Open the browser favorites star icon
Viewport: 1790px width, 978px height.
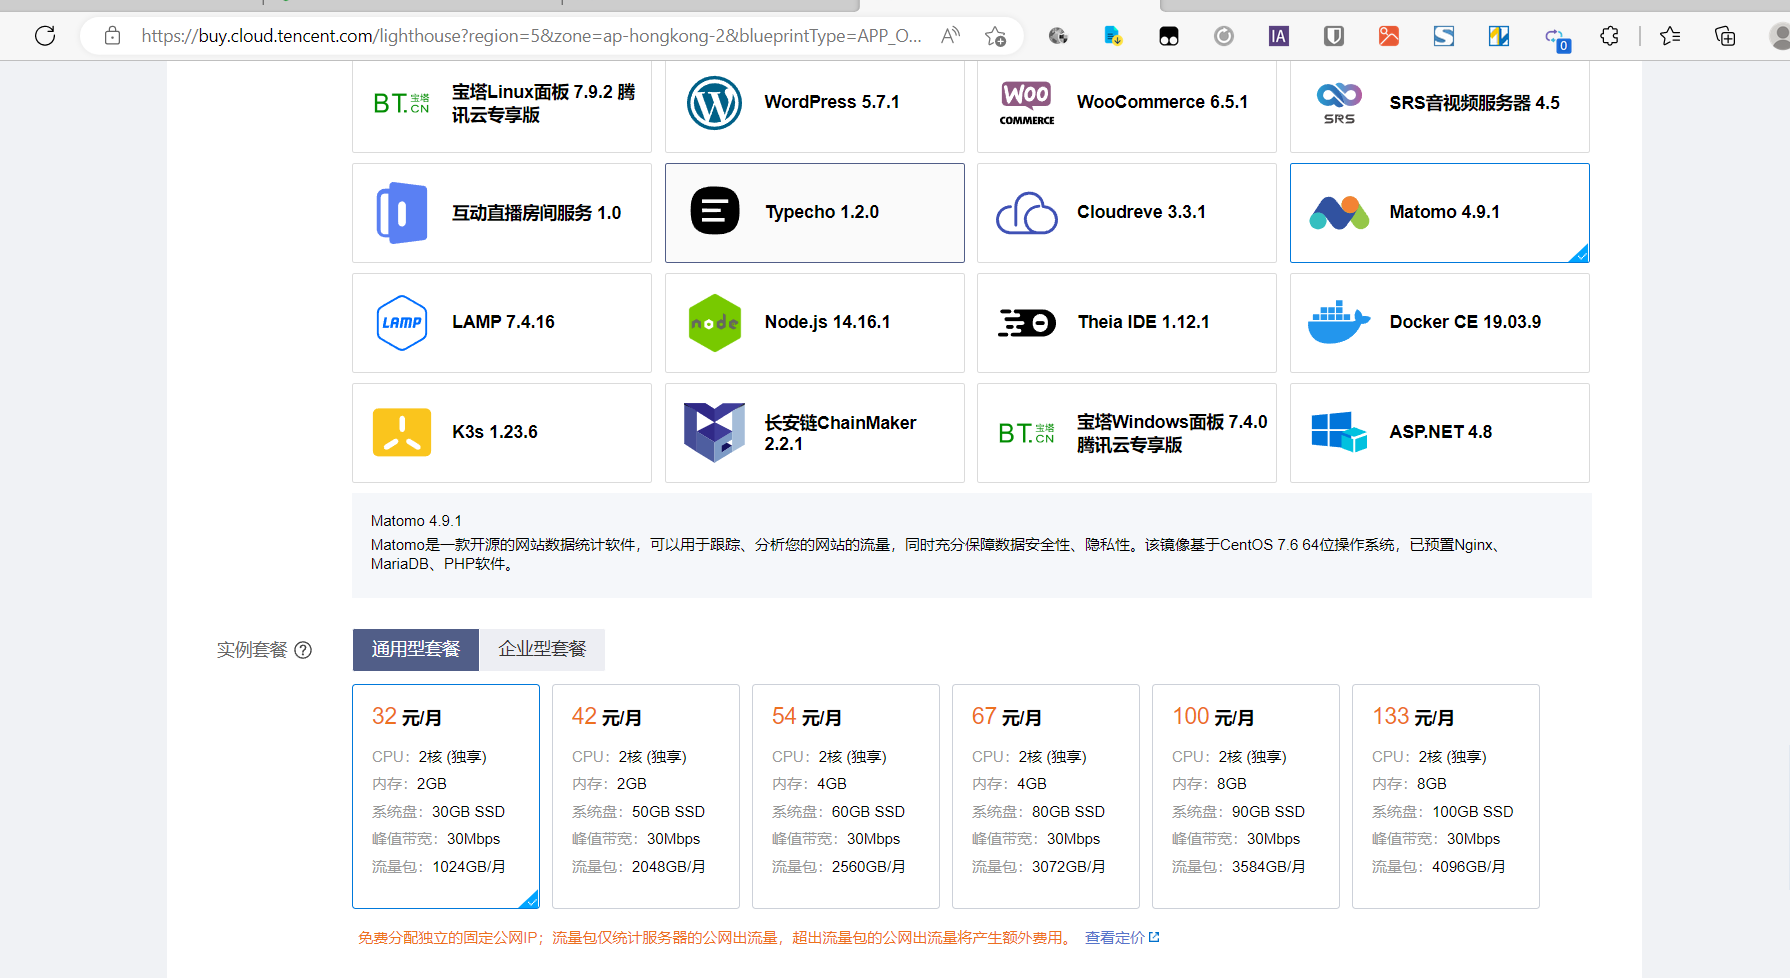tap(1668, 35)
